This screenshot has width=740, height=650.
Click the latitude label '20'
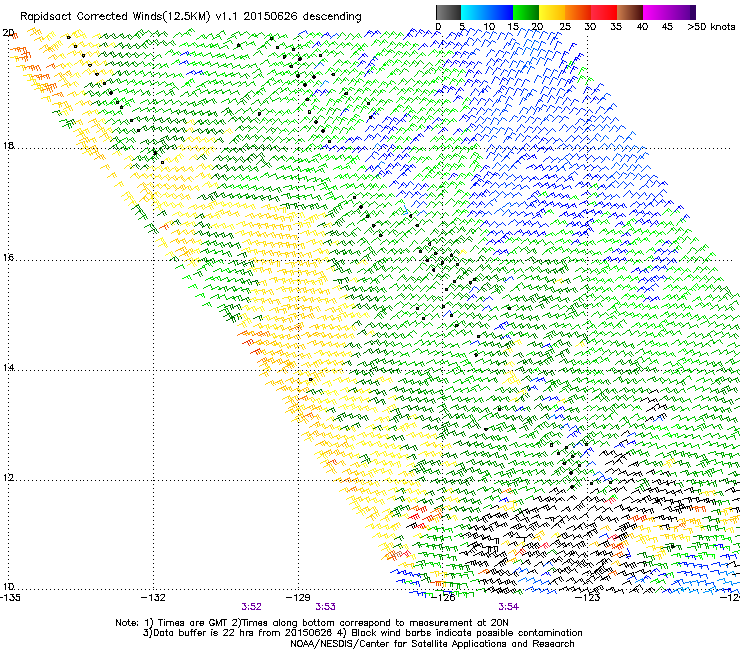8,33
